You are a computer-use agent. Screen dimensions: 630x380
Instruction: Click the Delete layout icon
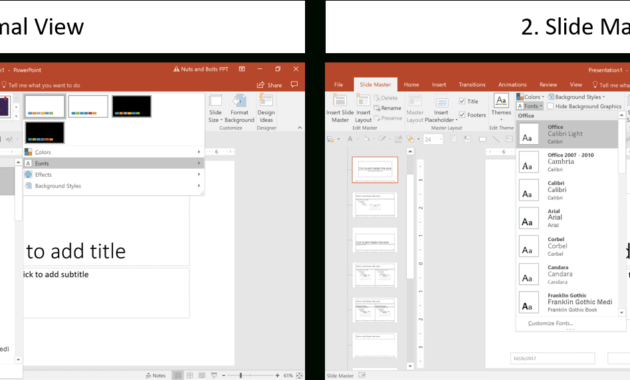pos(377,98)
